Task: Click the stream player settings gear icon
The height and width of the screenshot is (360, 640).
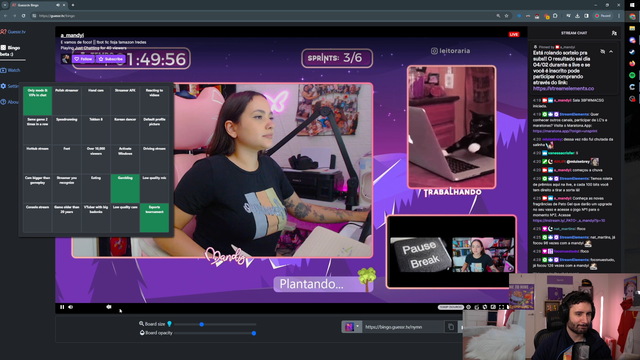Action: click(469, 307)
